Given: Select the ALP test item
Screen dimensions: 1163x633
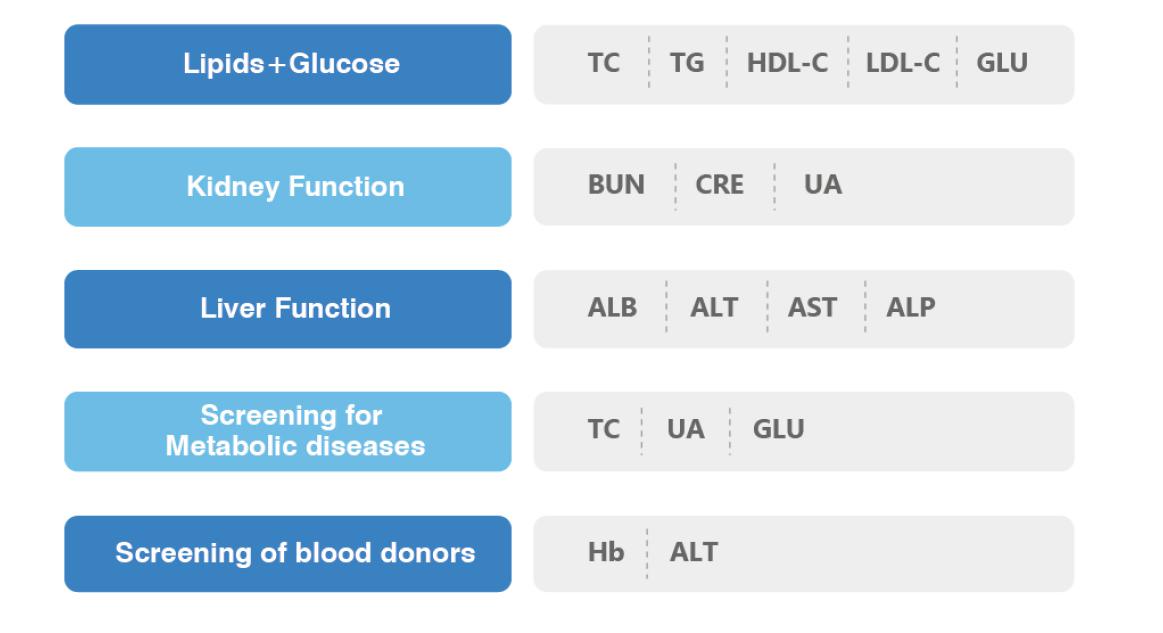Looking at the screenshot, I should (910, 308).
